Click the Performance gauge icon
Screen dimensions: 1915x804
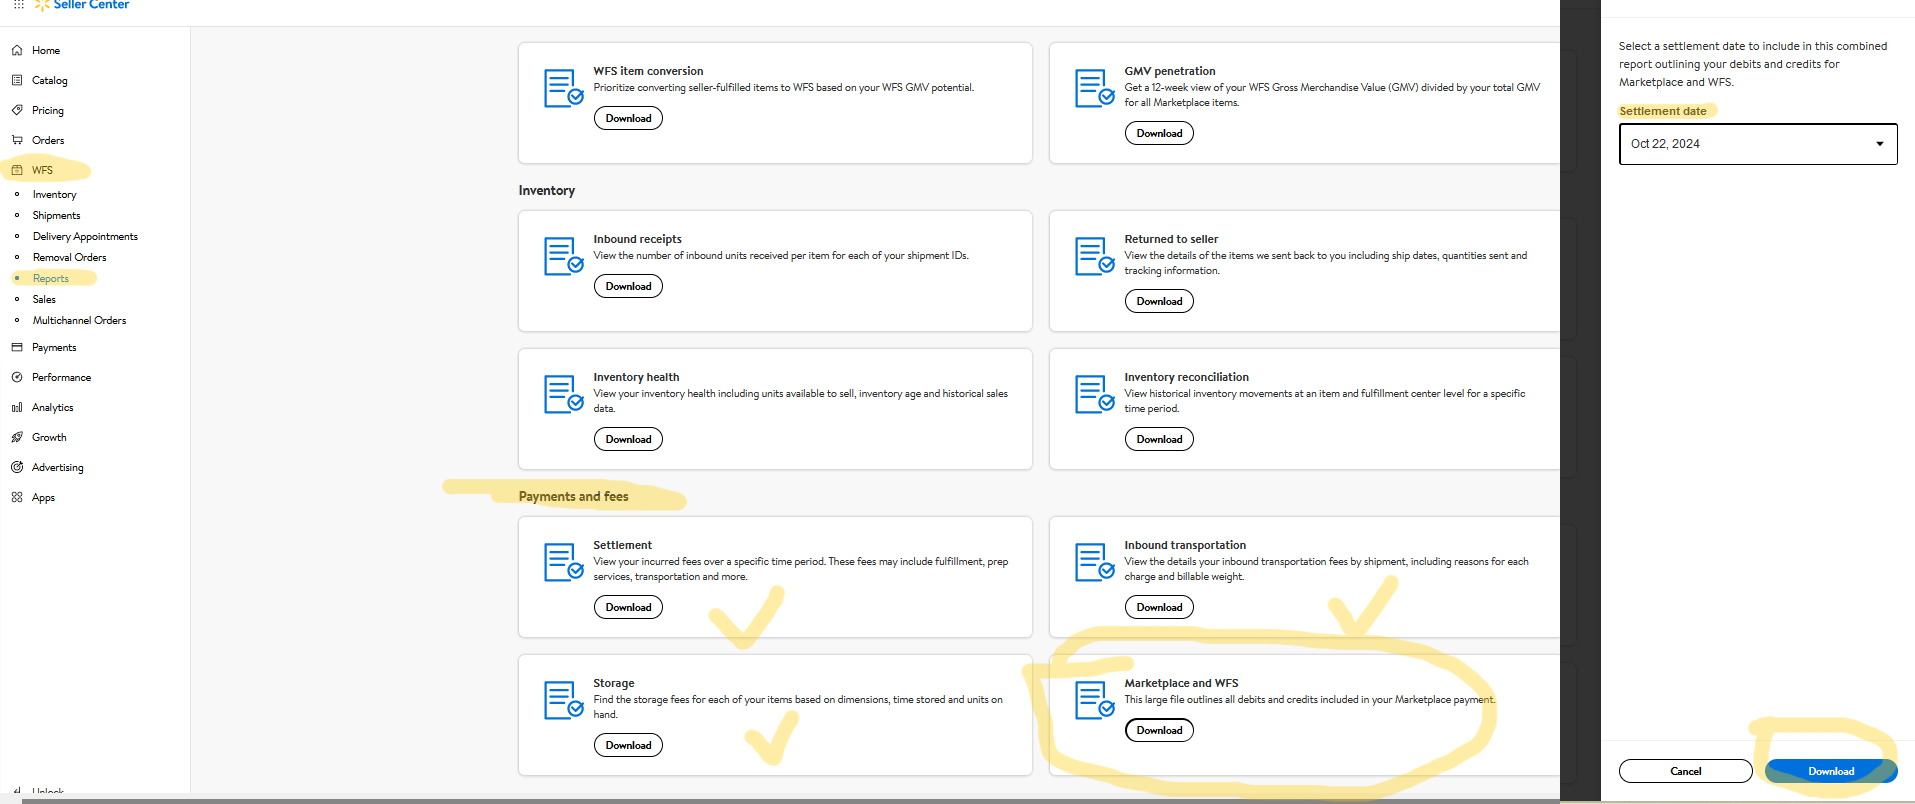17,377
